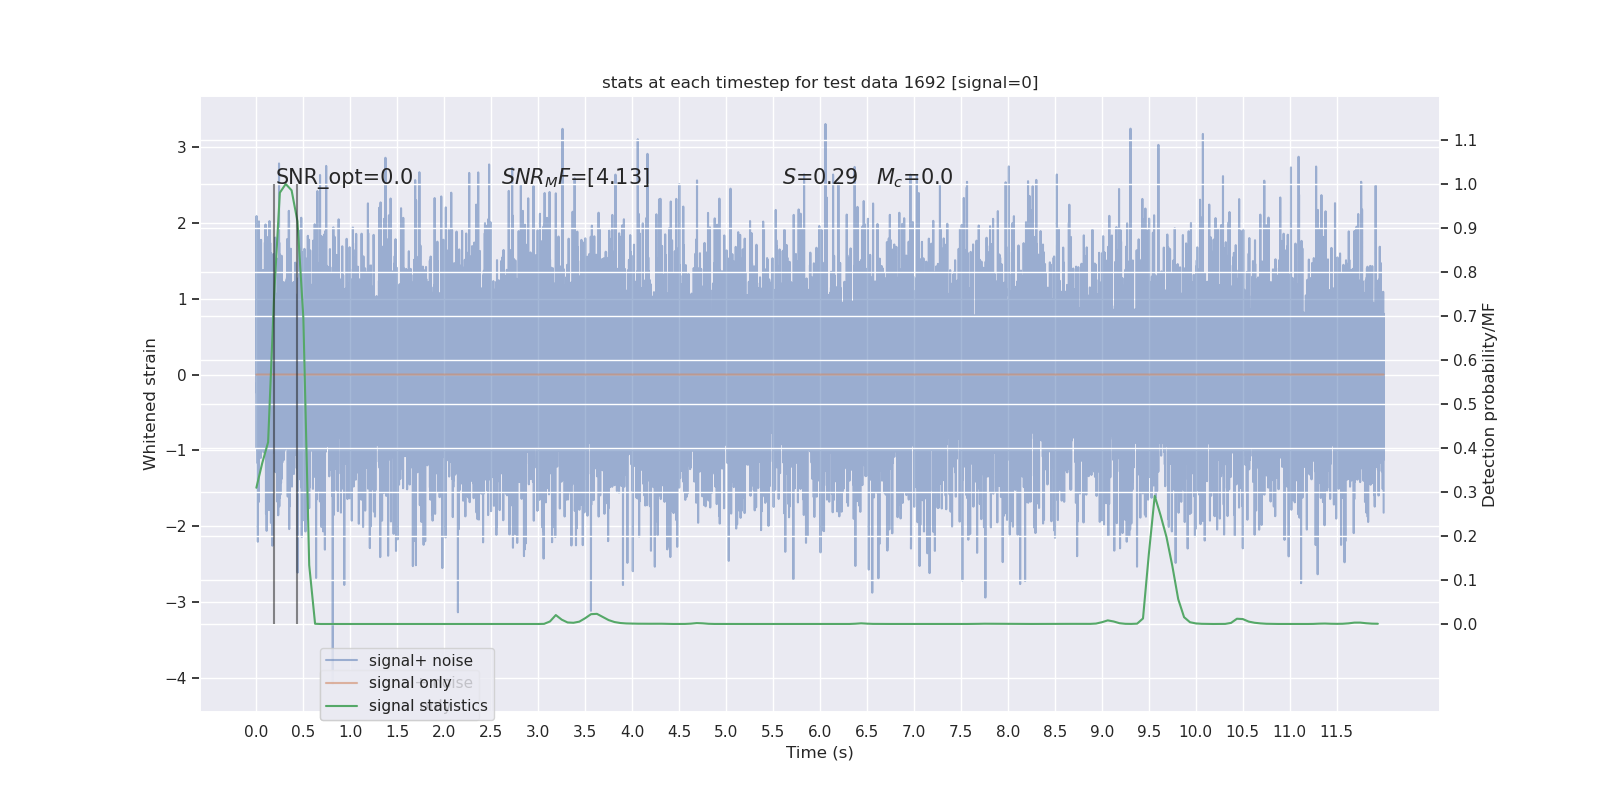Viewport: 1600px width, 800px height.
Task: Click x-axis tick label 2.5
Action: (x=491, y=732)
